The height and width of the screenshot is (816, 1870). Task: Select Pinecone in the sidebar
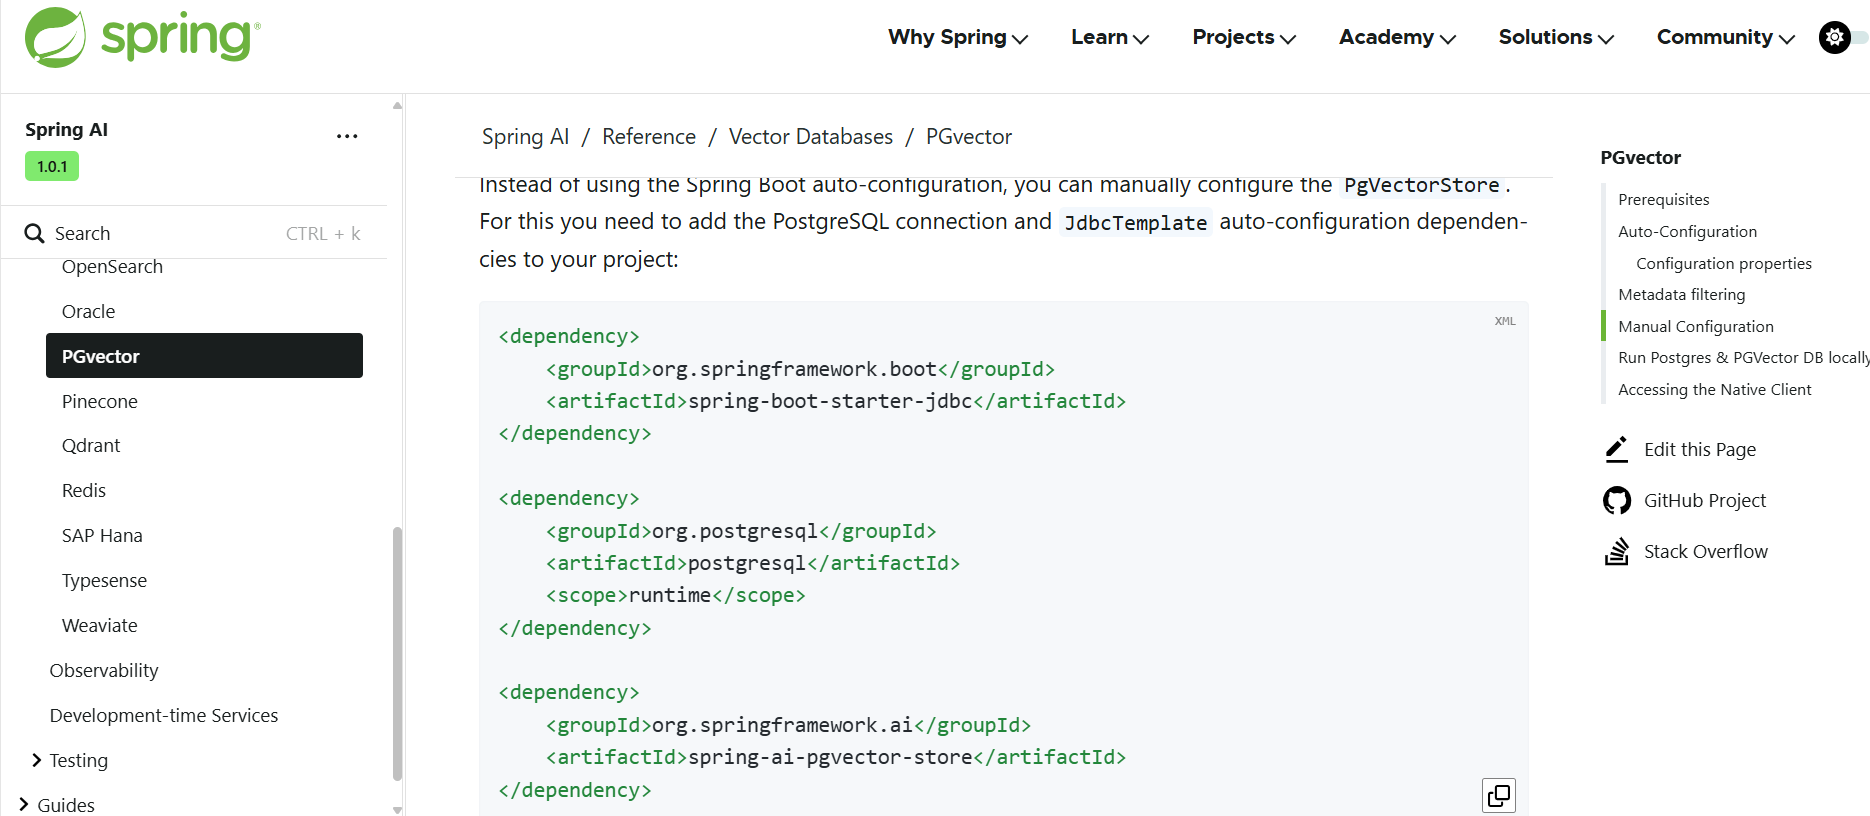point(100,402)
